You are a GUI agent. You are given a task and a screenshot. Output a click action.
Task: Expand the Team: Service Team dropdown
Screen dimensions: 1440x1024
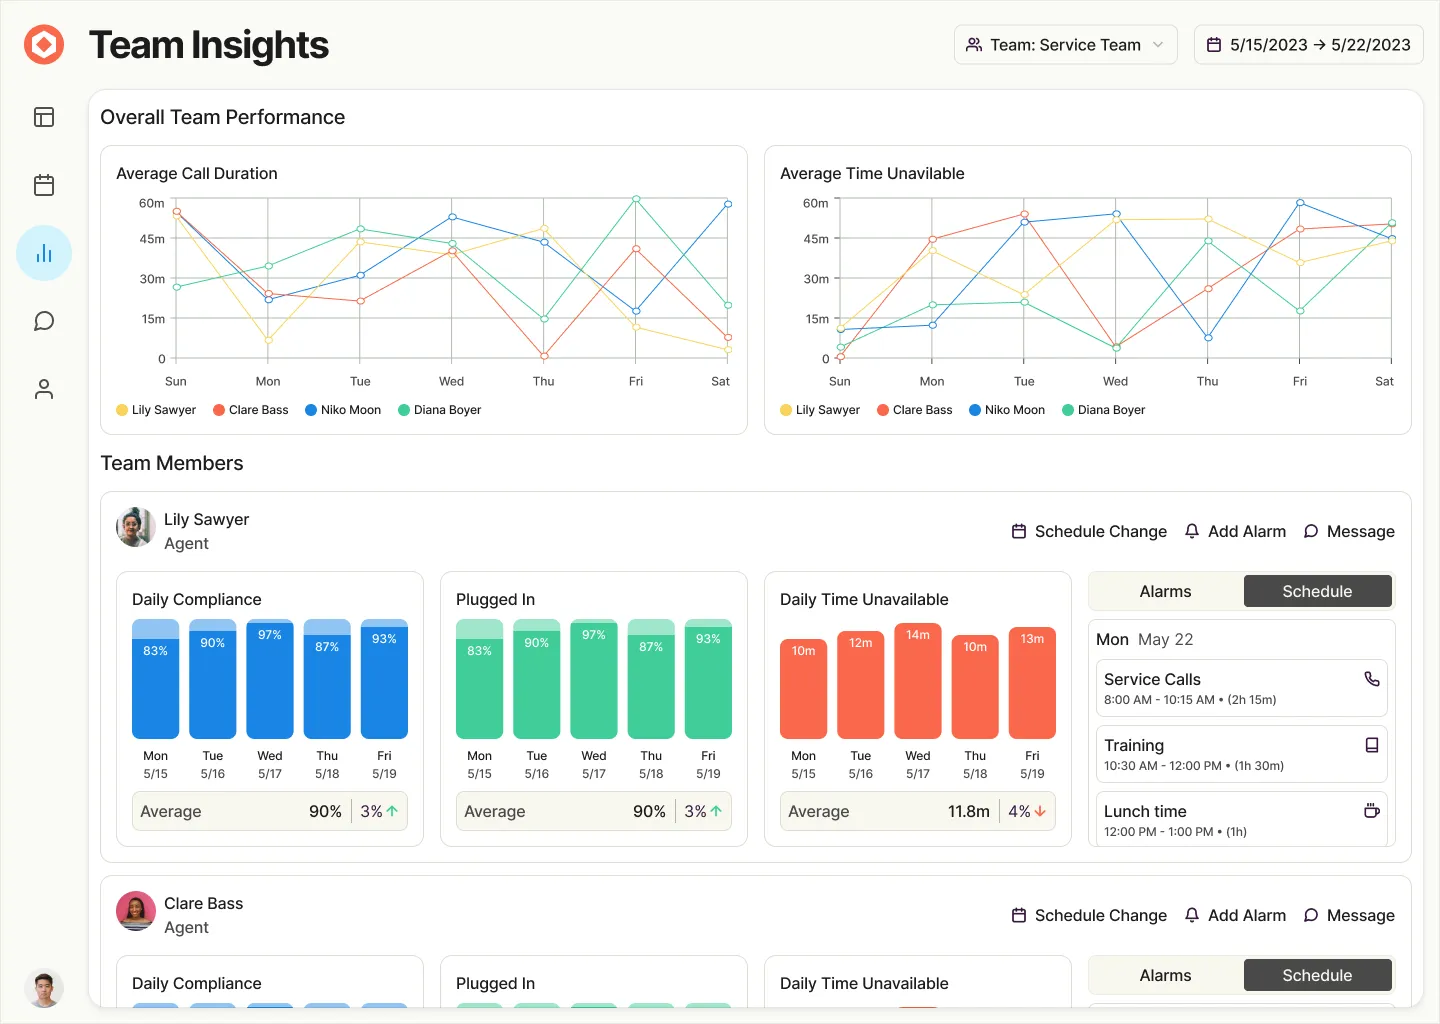1065,45
